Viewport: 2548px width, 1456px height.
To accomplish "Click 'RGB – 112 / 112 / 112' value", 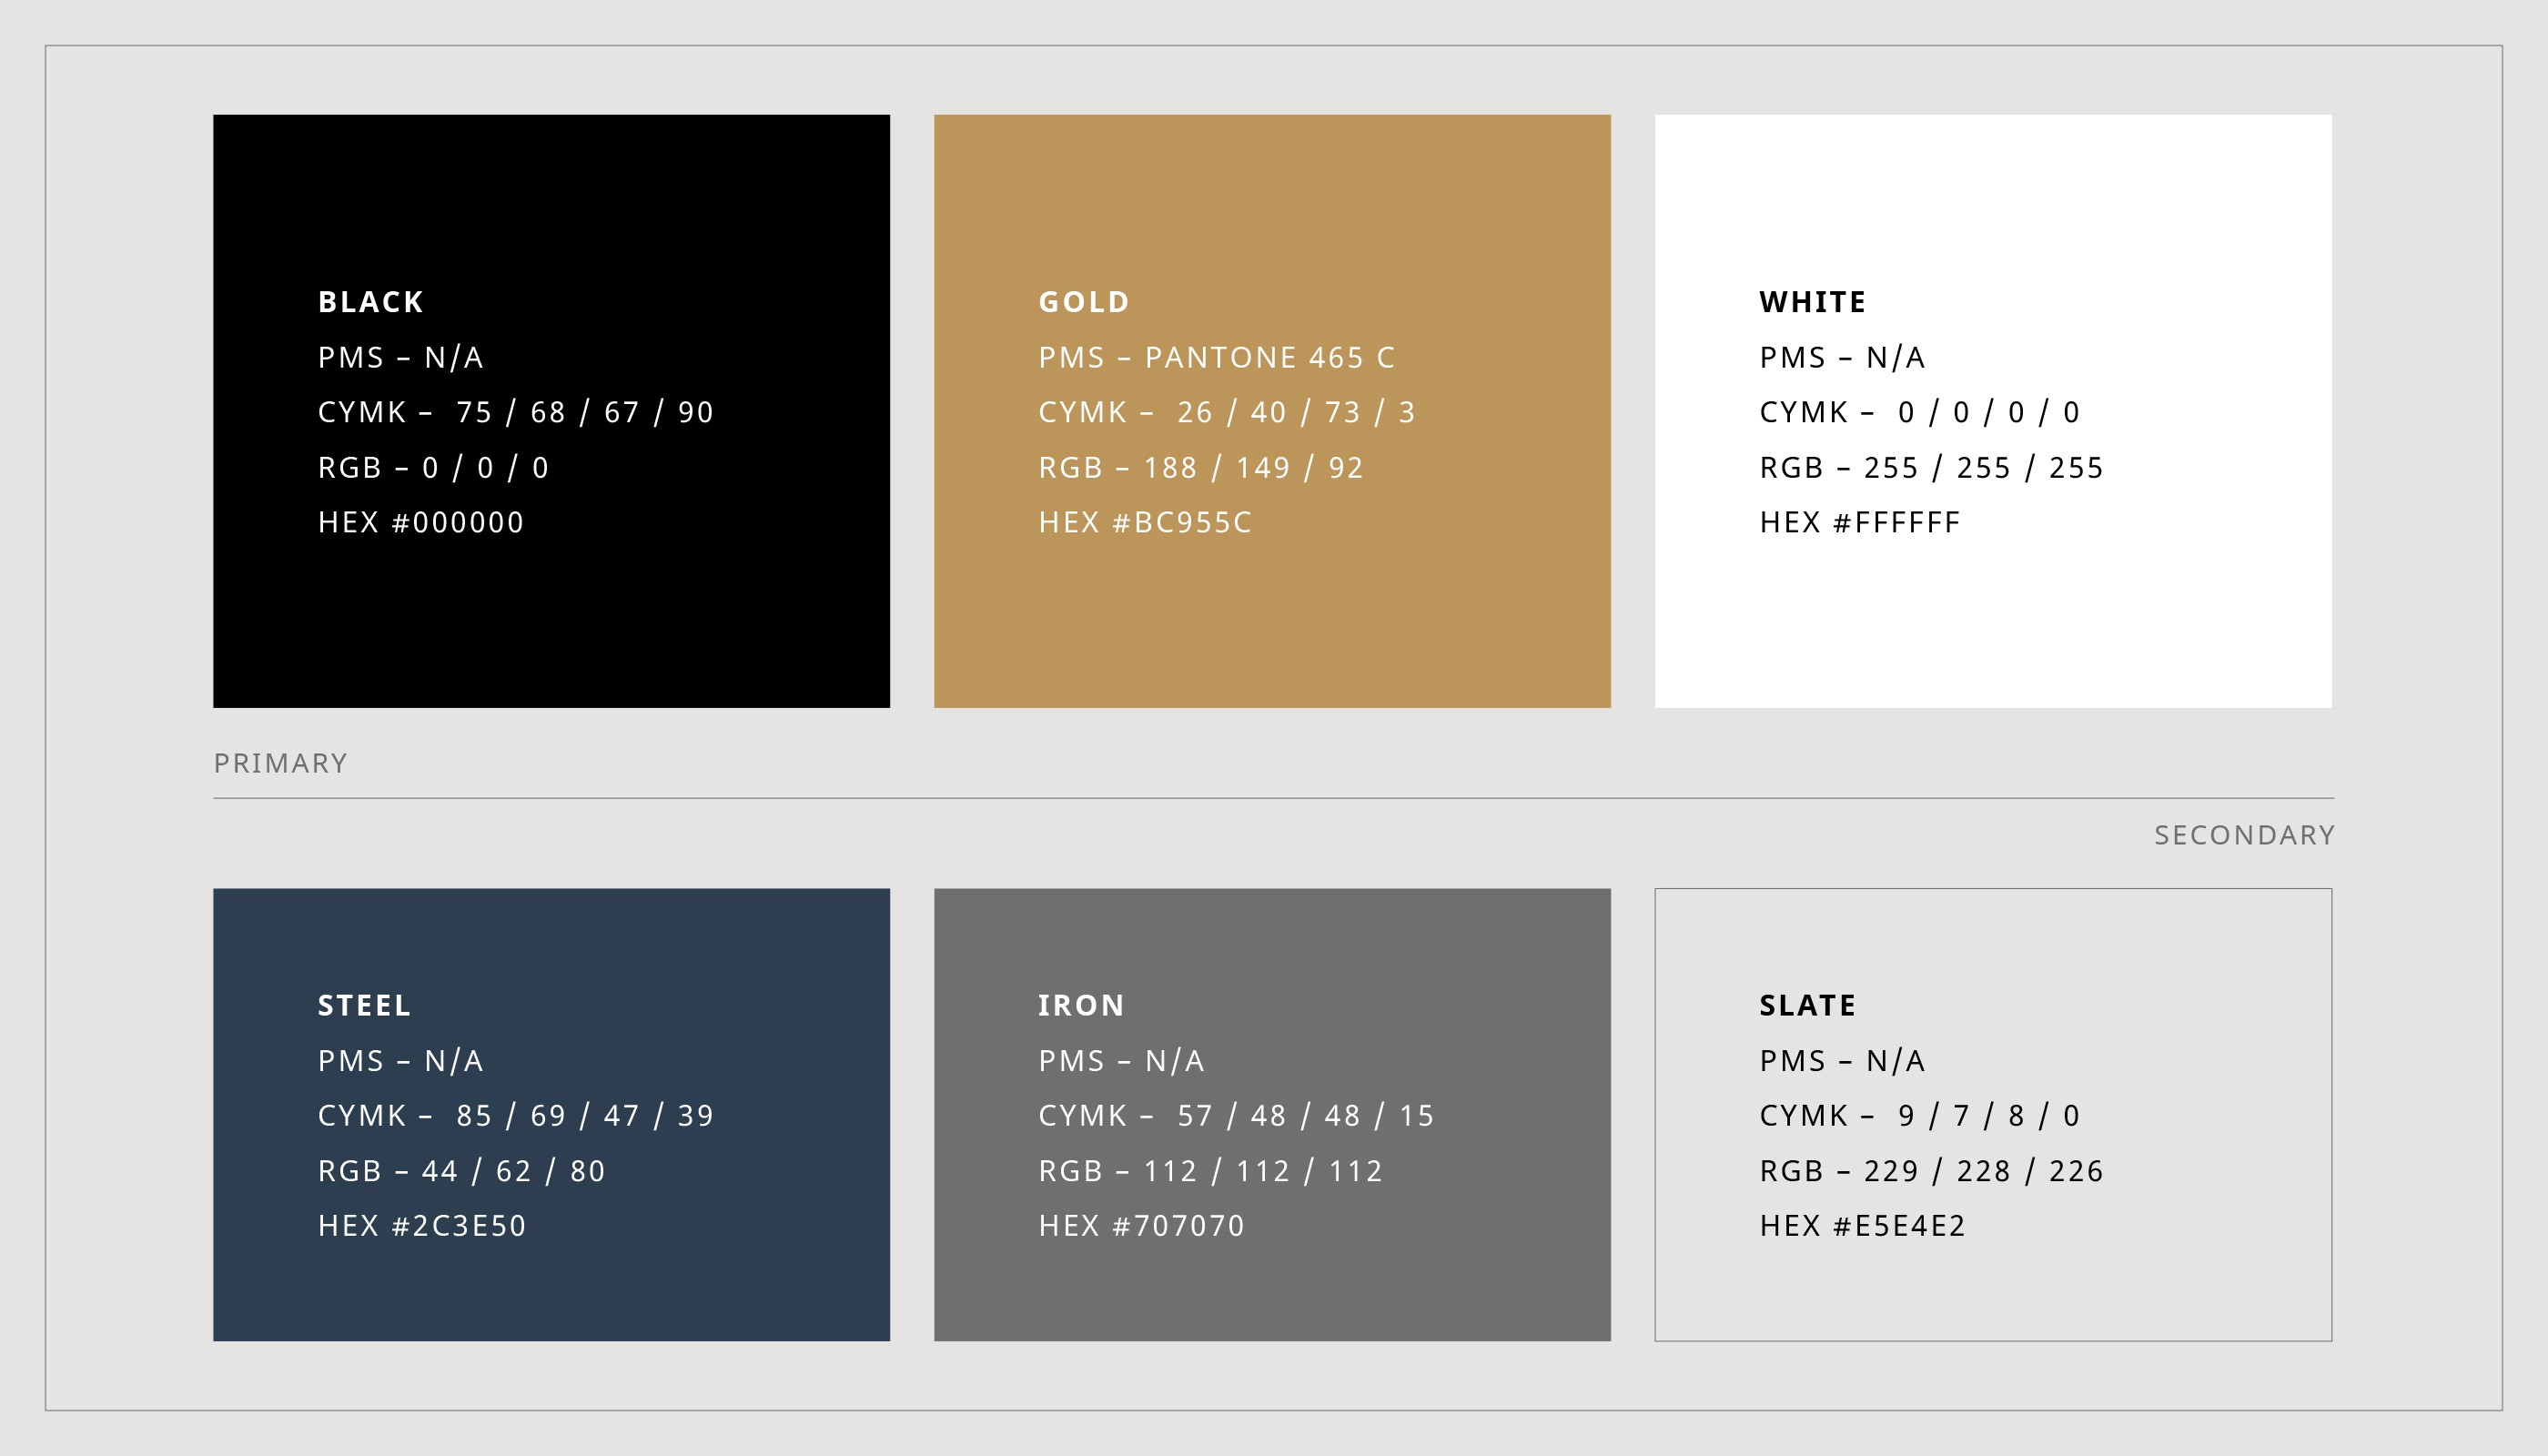I will pos(1210,1170).
